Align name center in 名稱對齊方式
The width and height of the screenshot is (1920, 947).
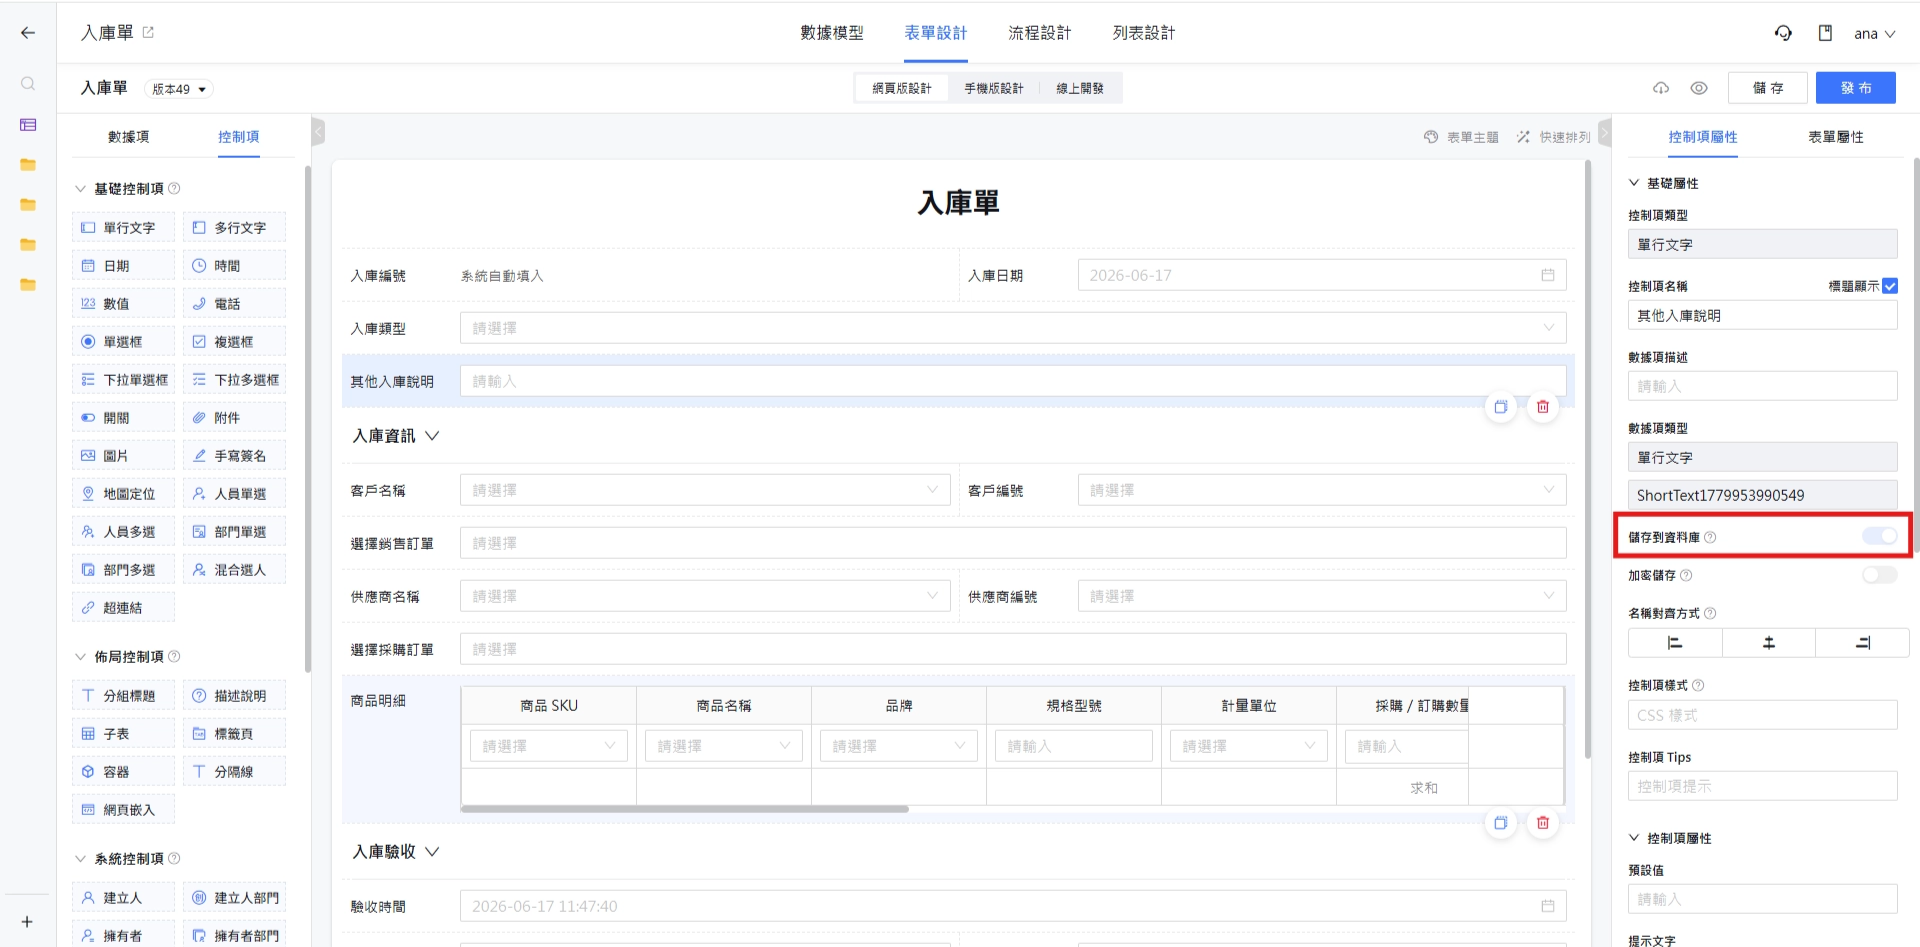1768,643
